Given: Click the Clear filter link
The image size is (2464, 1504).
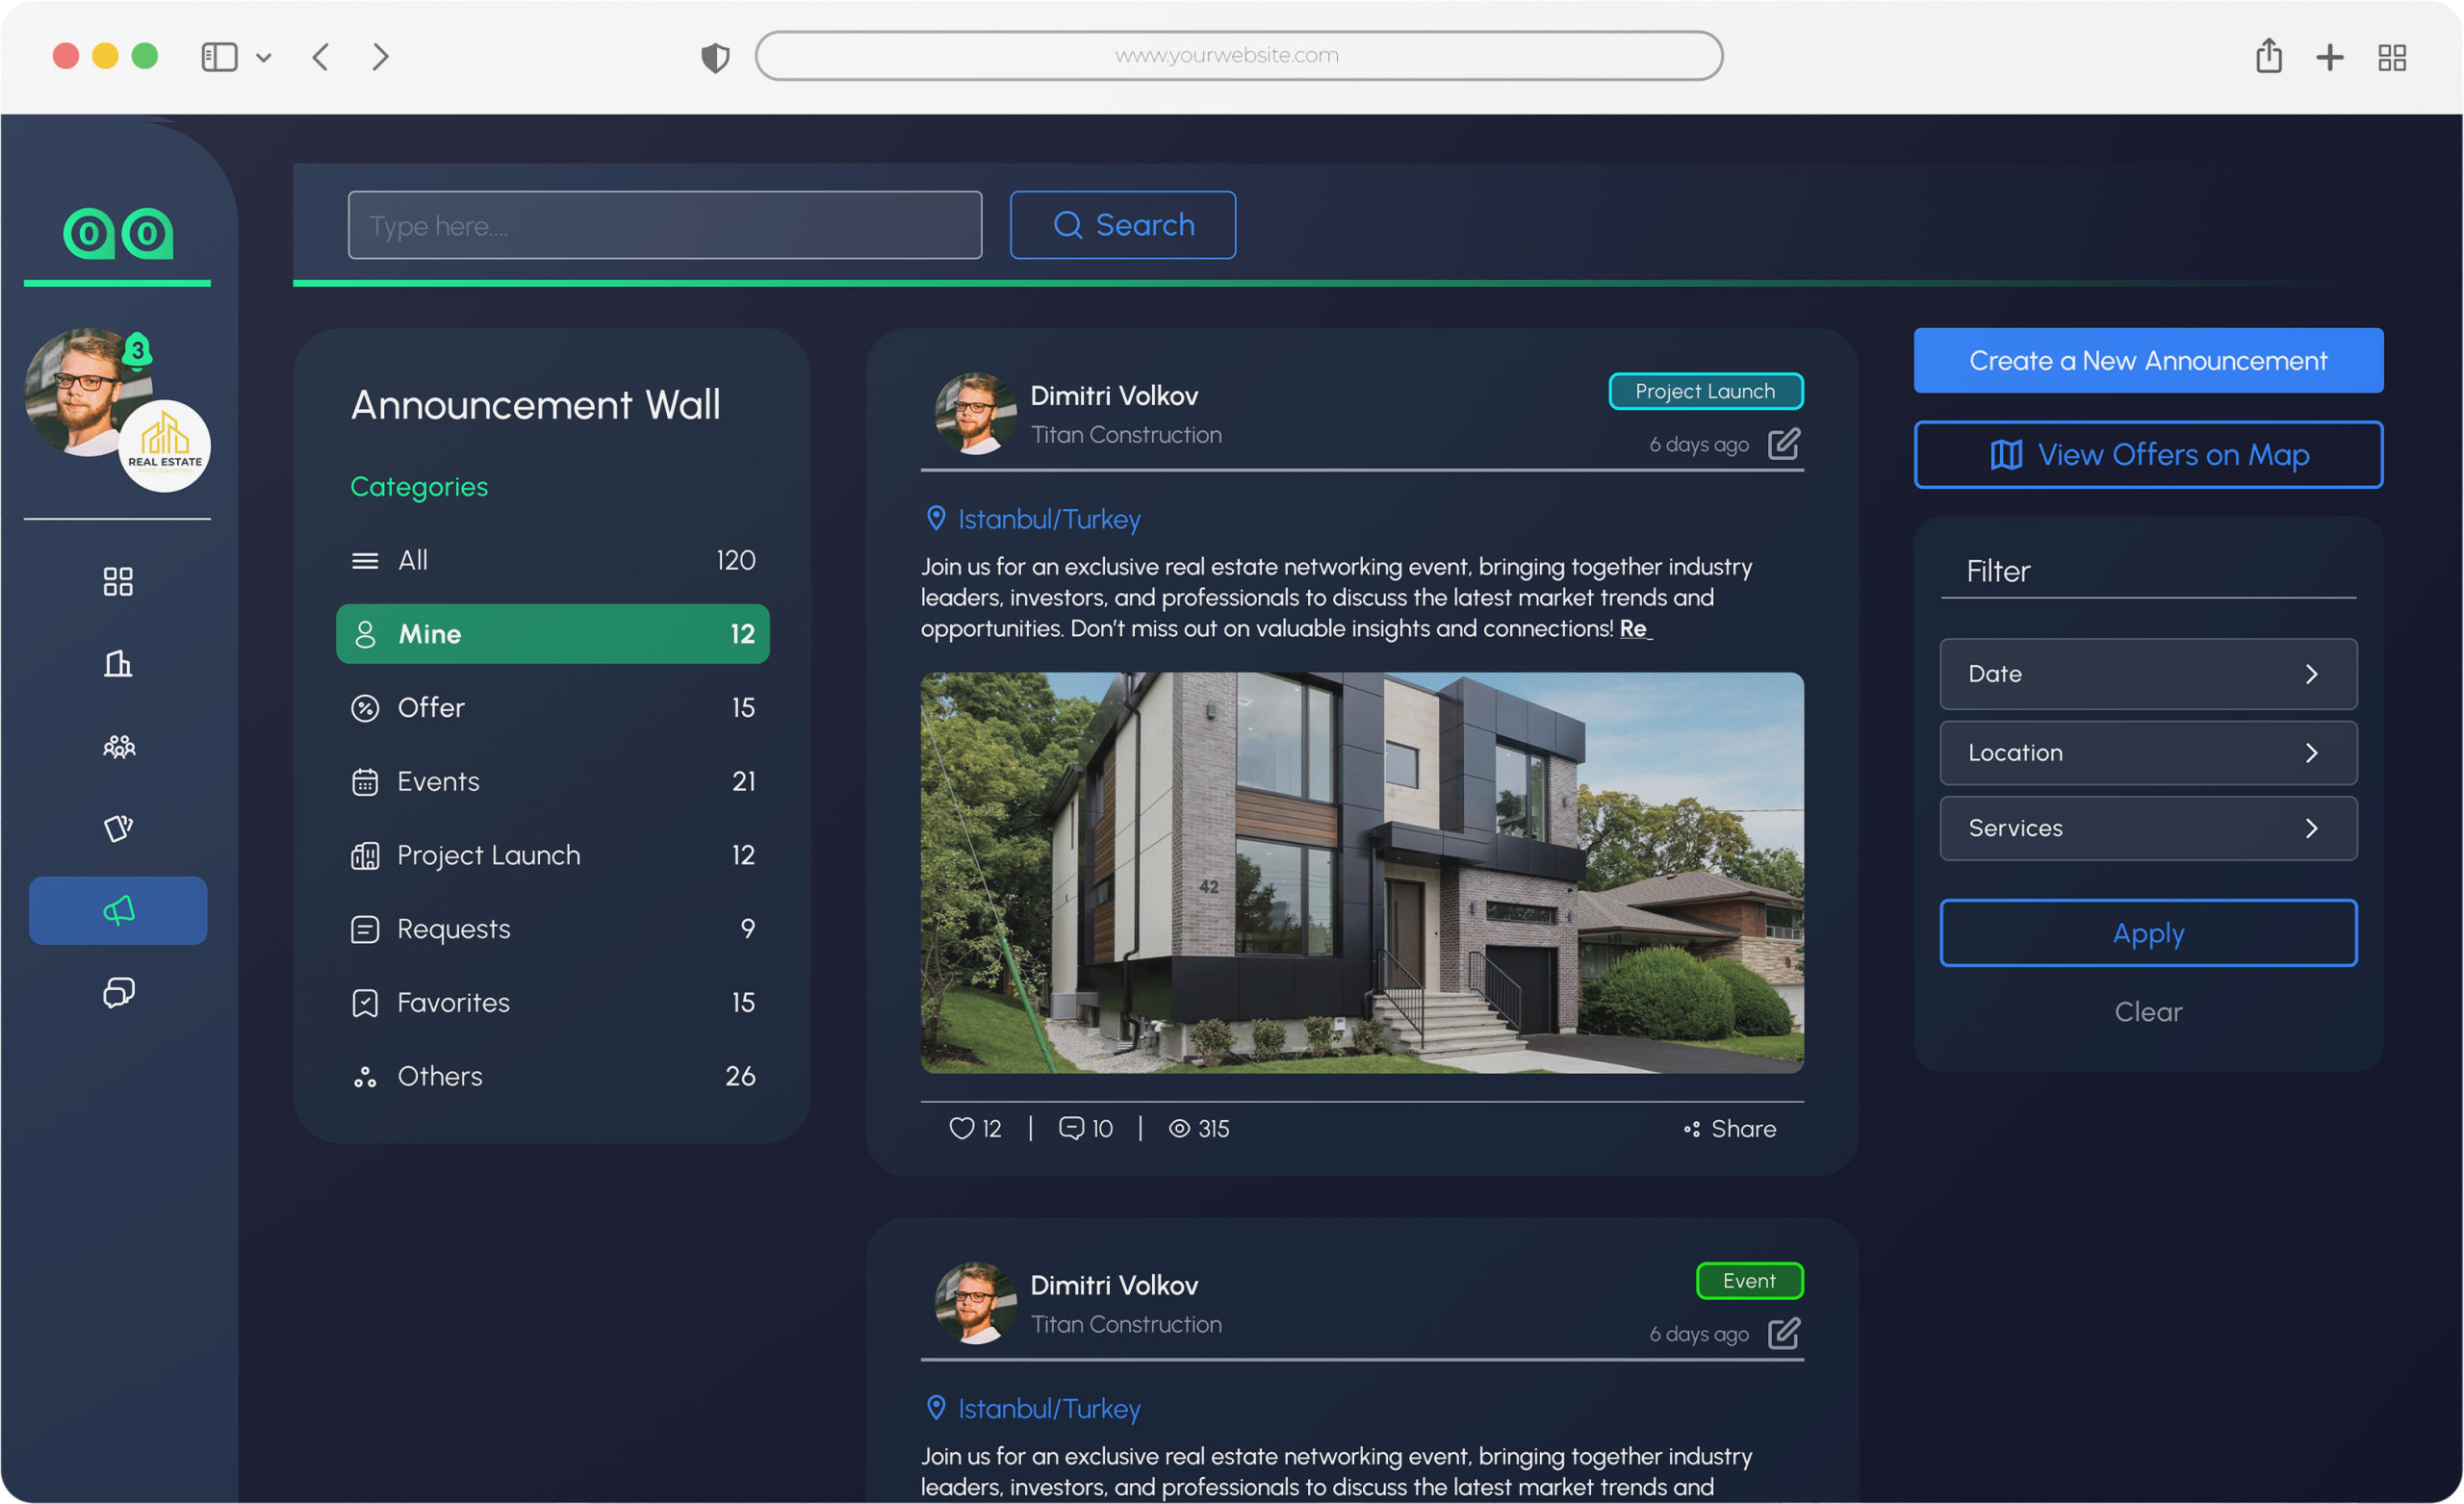Looking at the screenshot, I should (2148, 1012).
